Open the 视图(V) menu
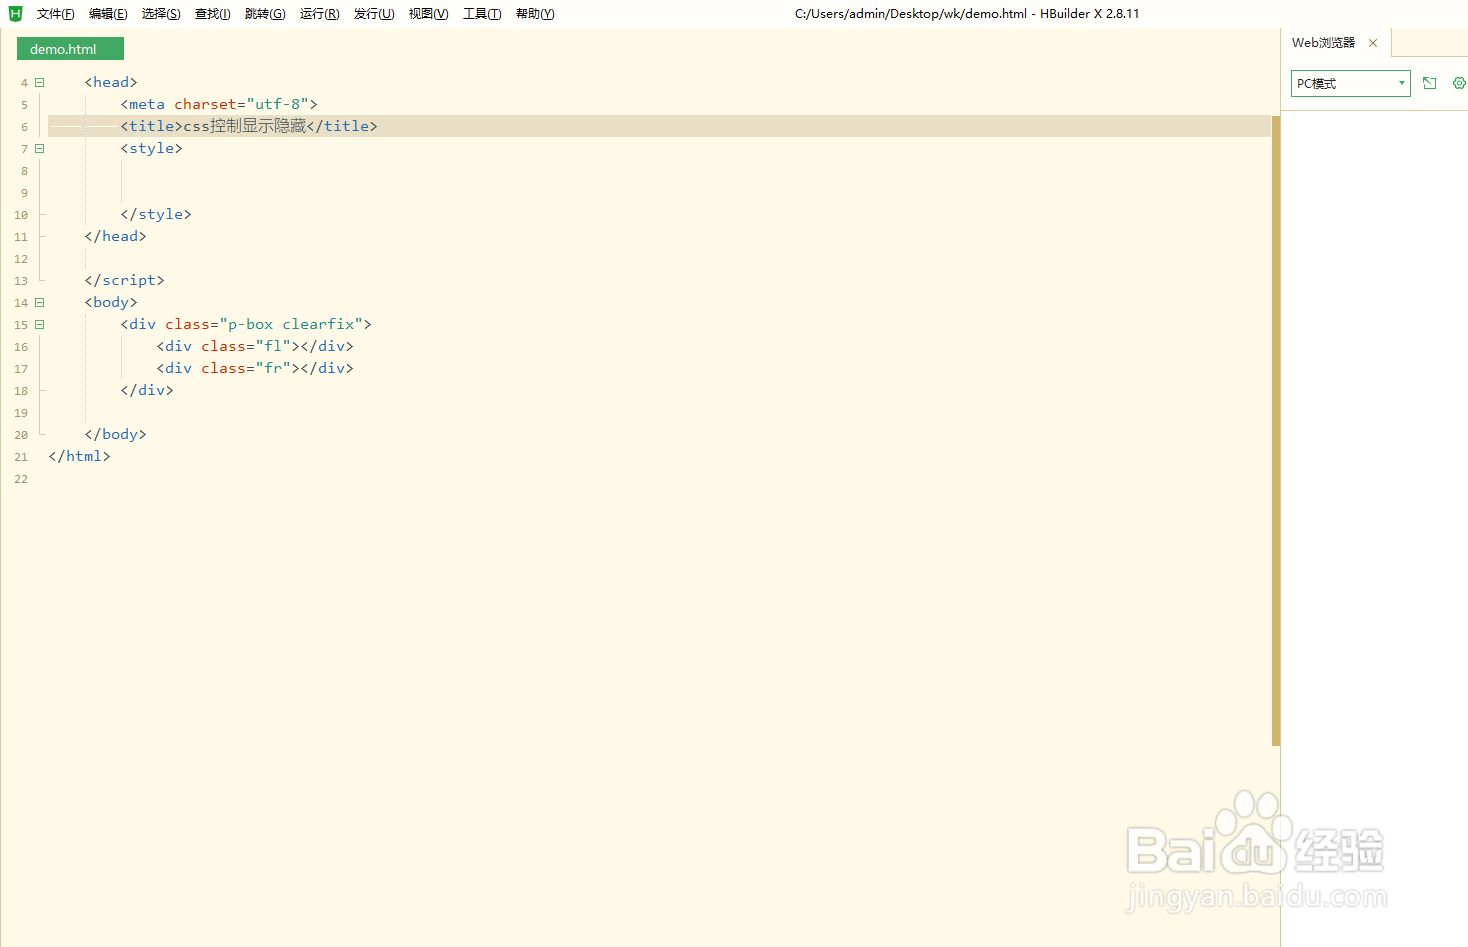 click(x=428, y=14)
